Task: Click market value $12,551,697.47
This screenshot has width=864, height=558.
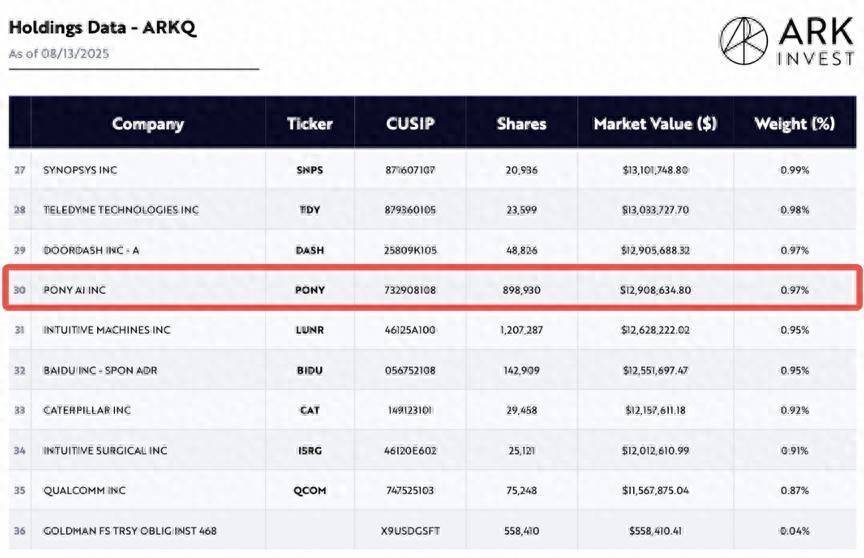Action: pyautogui.click(x=655, y=370)
